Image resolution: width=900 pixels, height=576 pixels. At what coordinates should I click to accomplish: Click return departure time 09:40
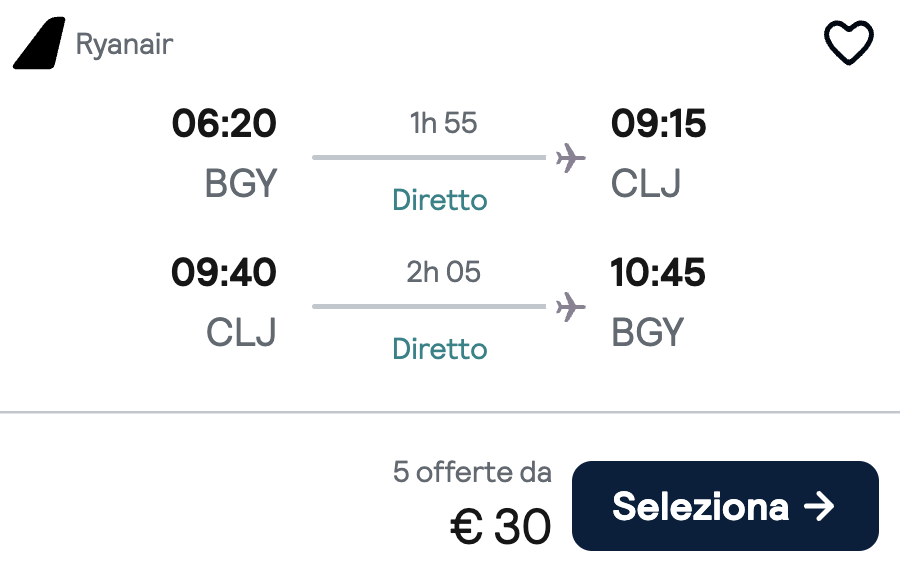point(224,272)
